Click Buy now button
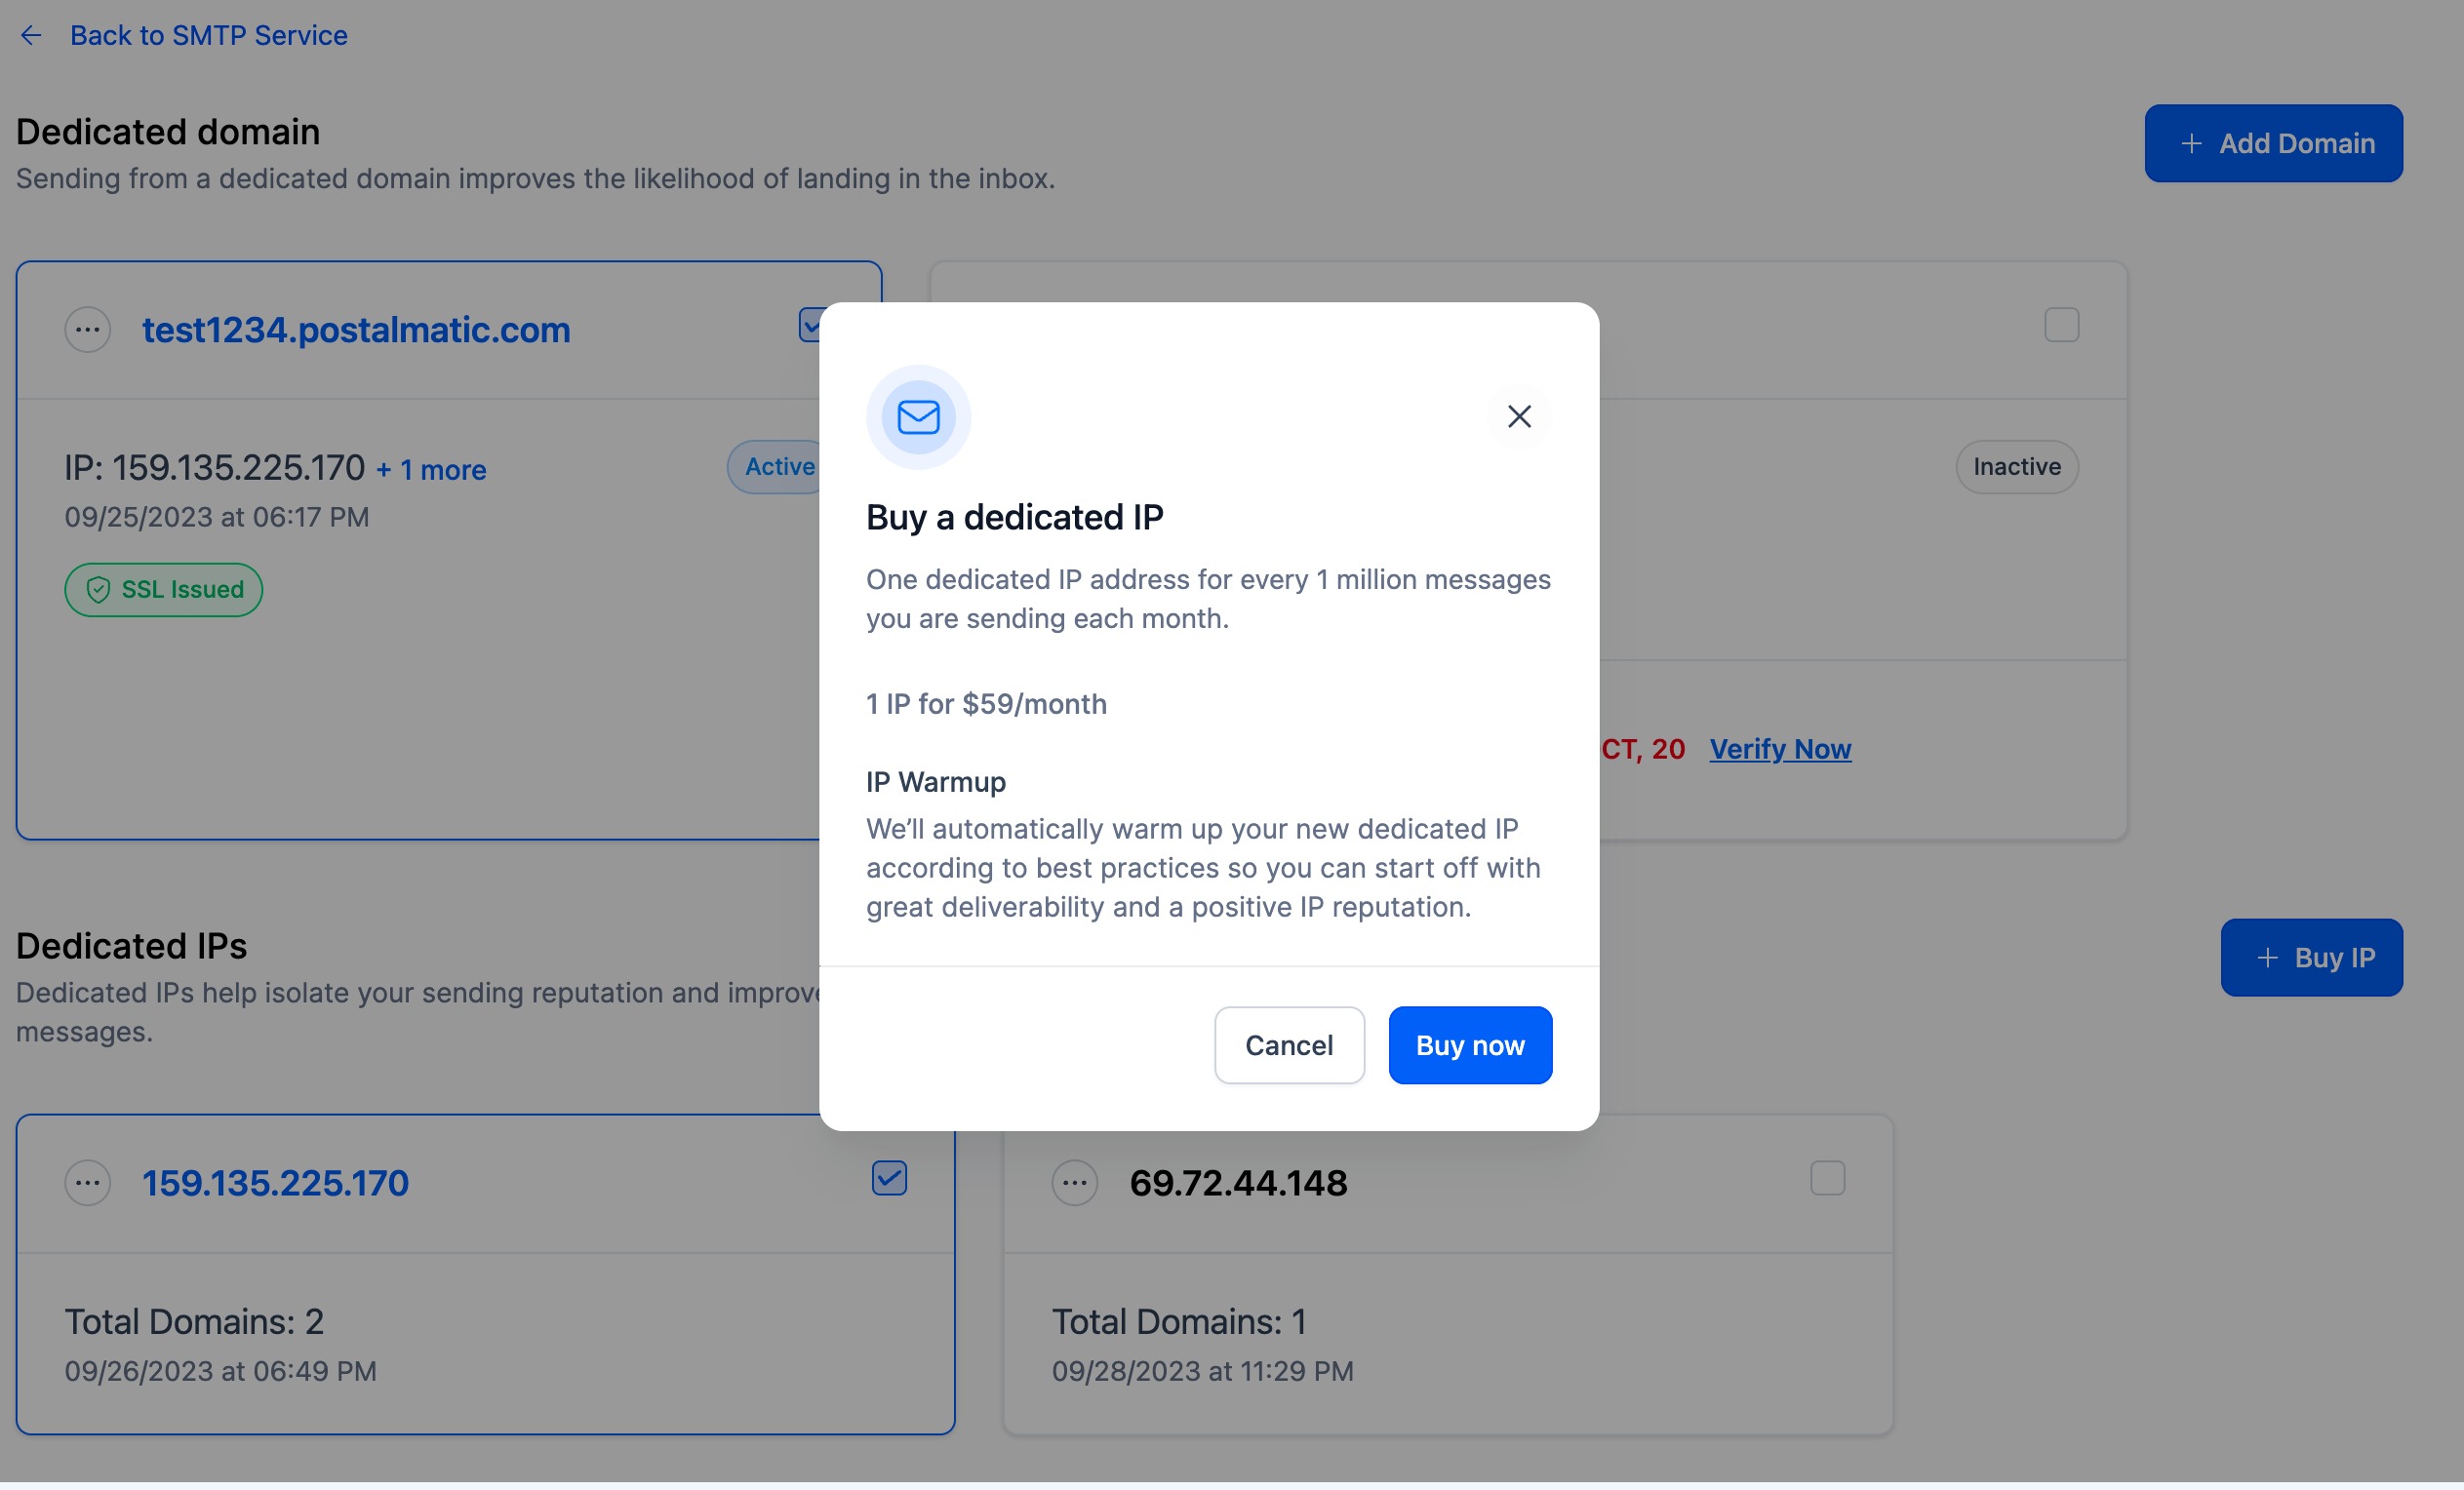This screenshot has height=1490, width=2464. tap(1470, 1045)
